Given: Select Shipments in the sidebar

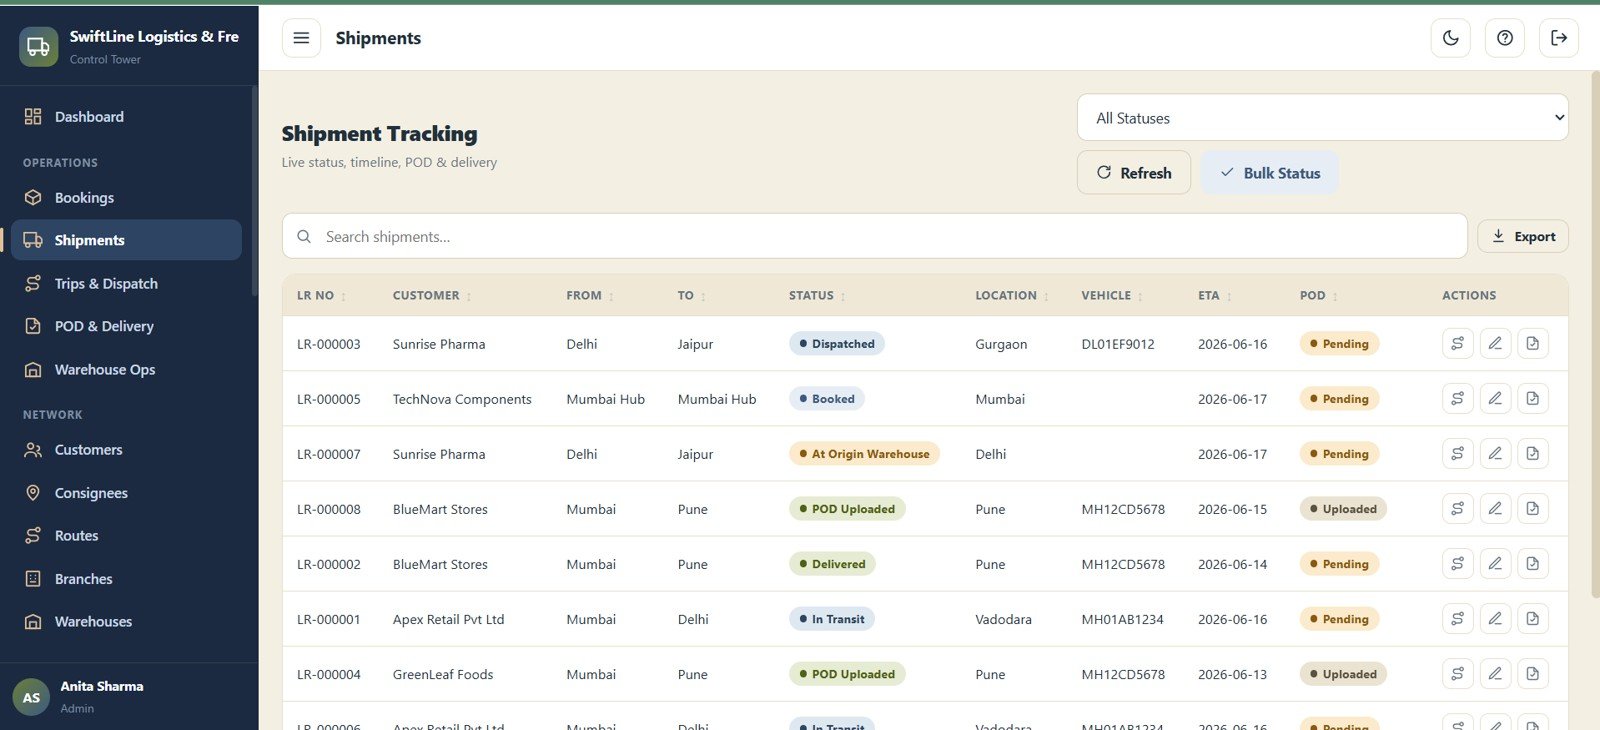Looking at the screenshot, I should coord(126,240).
